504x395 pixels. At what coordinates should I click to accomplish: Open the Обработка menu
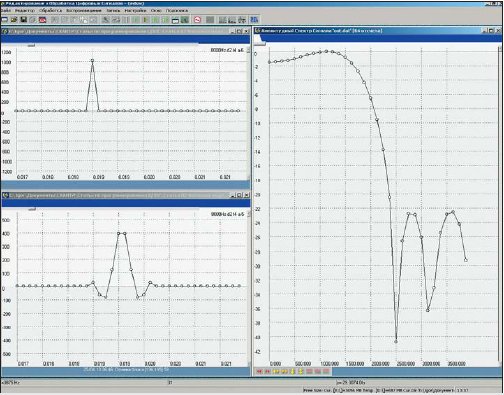pyautogui.click(x=50, y=11)
